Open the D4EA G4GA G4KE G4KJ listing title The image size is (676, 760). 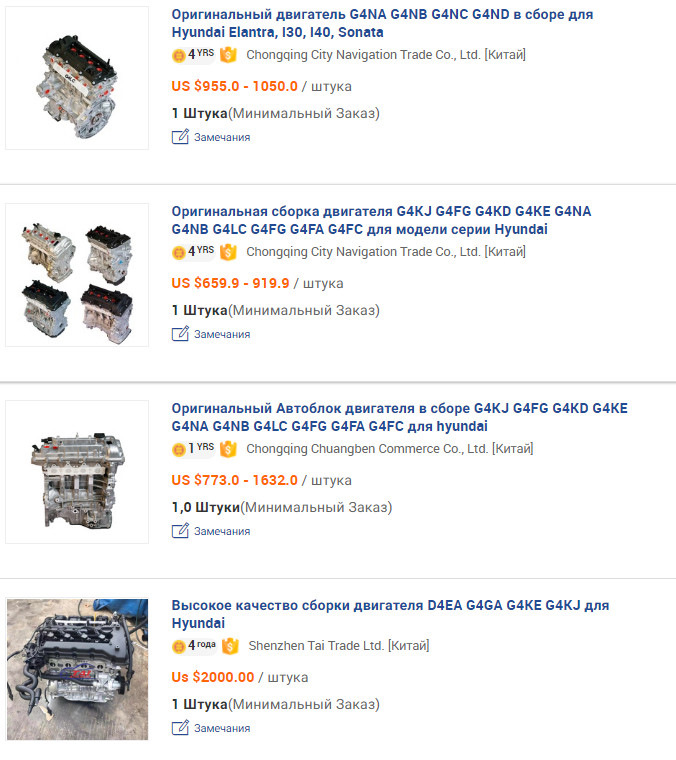point(390,614)
